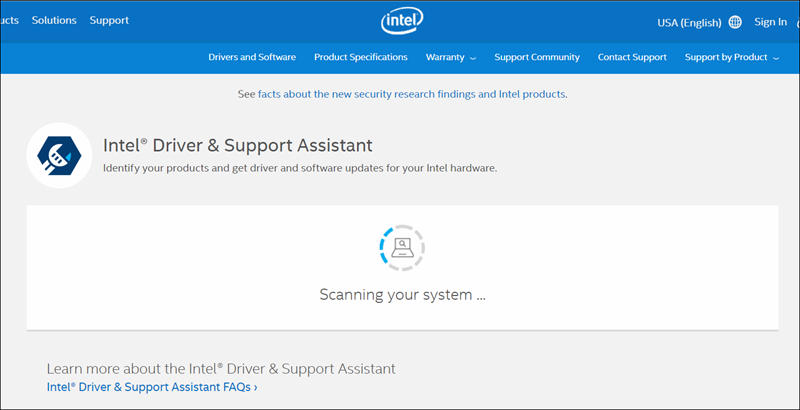Viewport: 800px width, 410px height.
Task: Open the Solutions menu
Action: (x=54, y=20)
